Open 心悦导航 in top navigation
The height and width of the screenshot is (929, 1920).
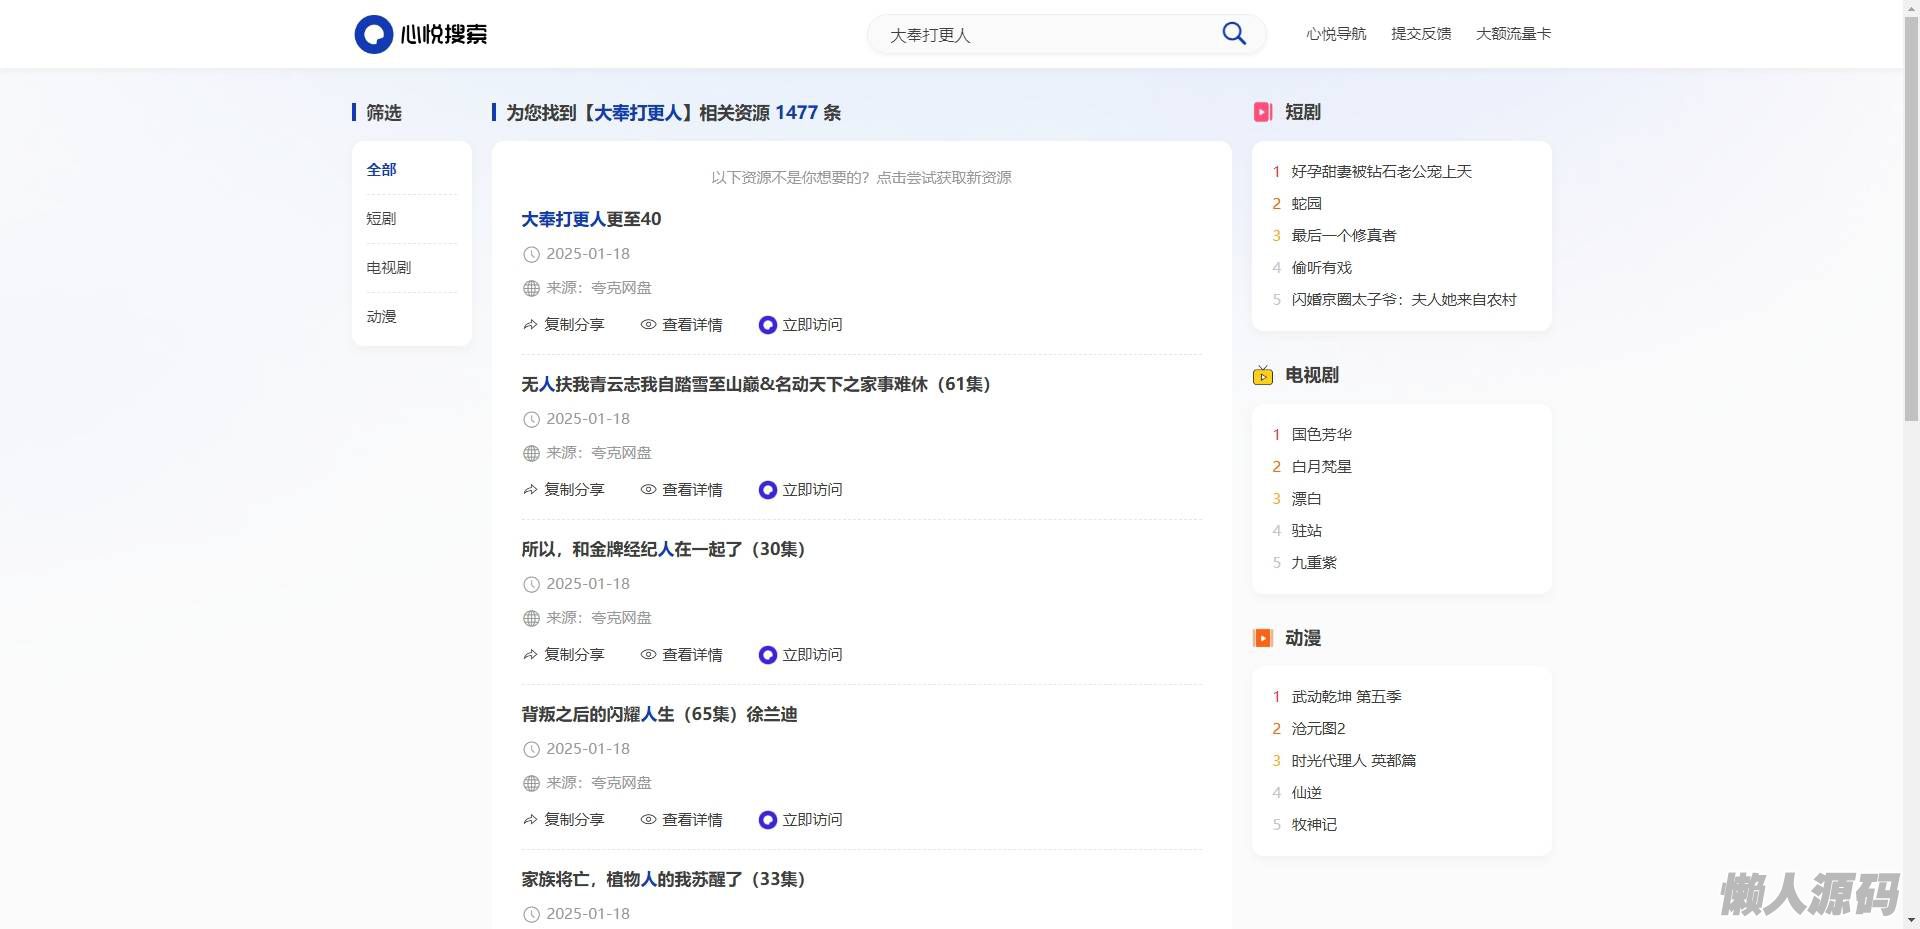[x=1336, y=34]
